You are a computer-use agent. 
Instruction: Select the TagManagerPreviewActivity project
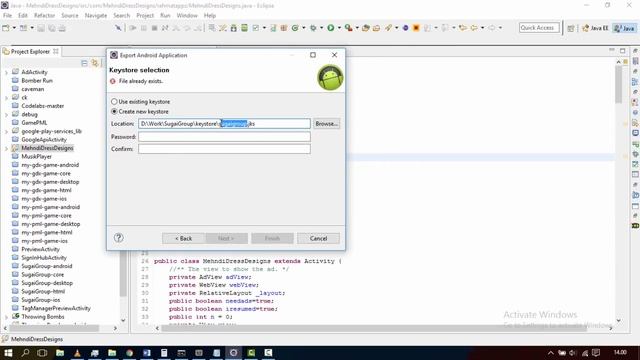[56, 308]
